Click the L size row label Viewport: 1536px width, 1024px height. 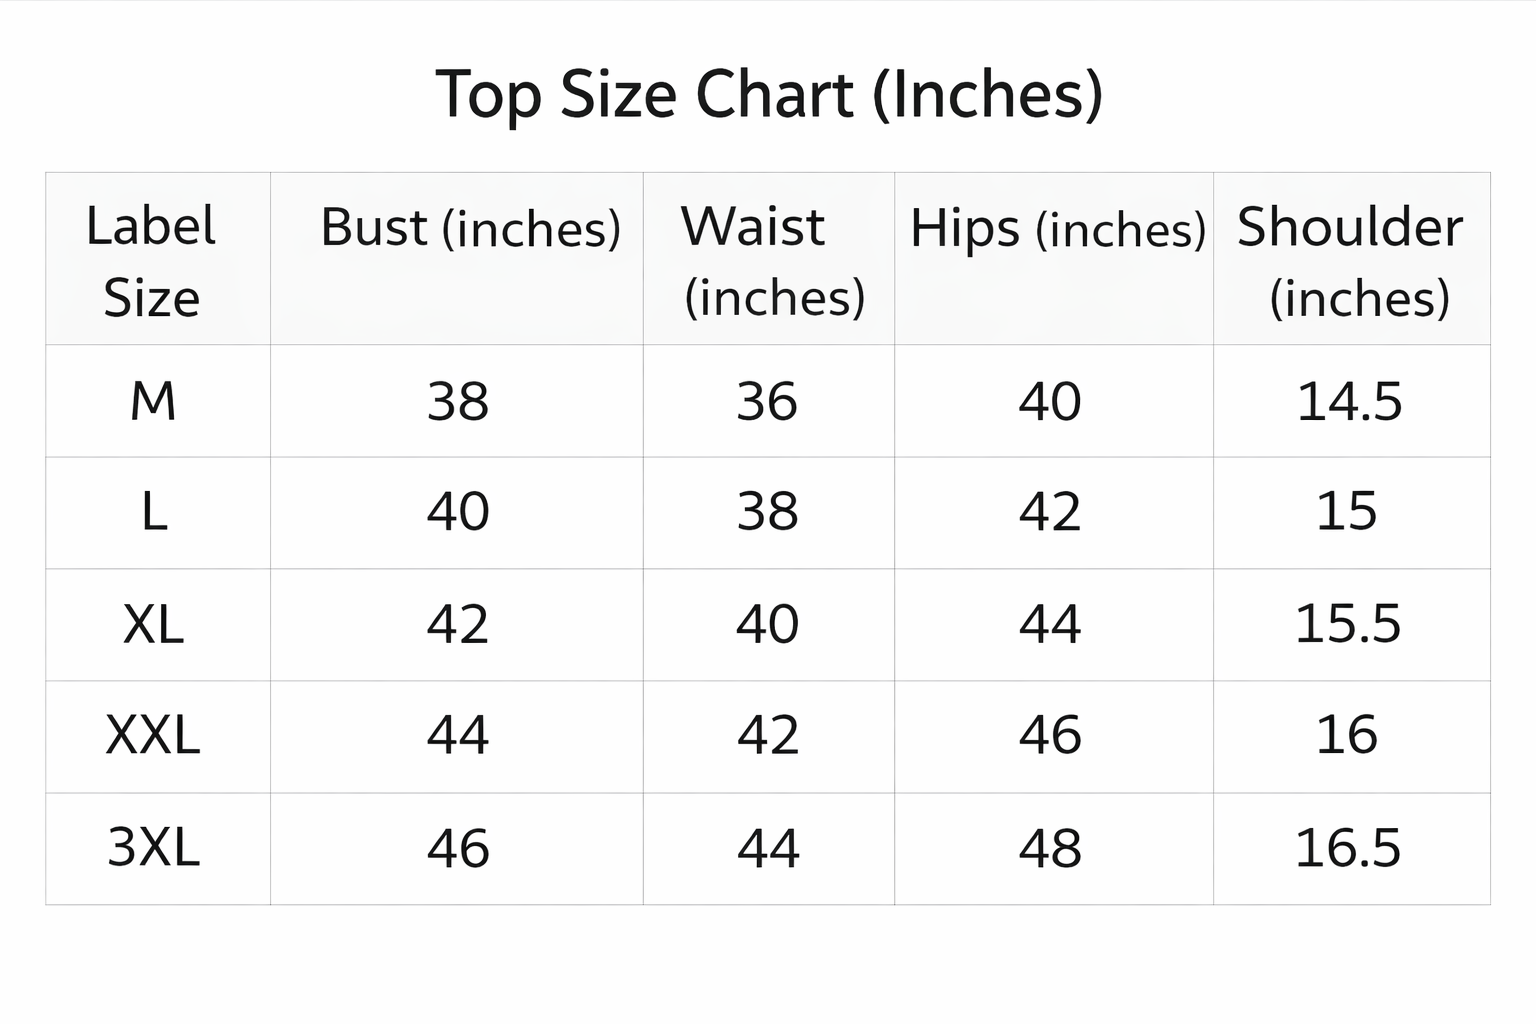point(153,513)
